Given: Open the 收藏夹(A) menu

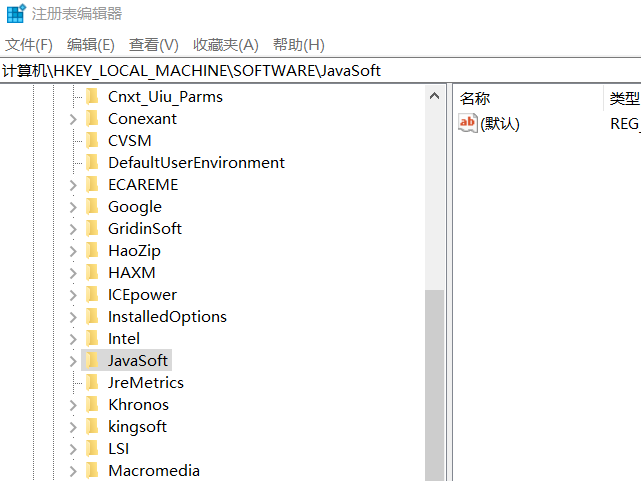Looking at the screenshot, I should pos(226,45).
